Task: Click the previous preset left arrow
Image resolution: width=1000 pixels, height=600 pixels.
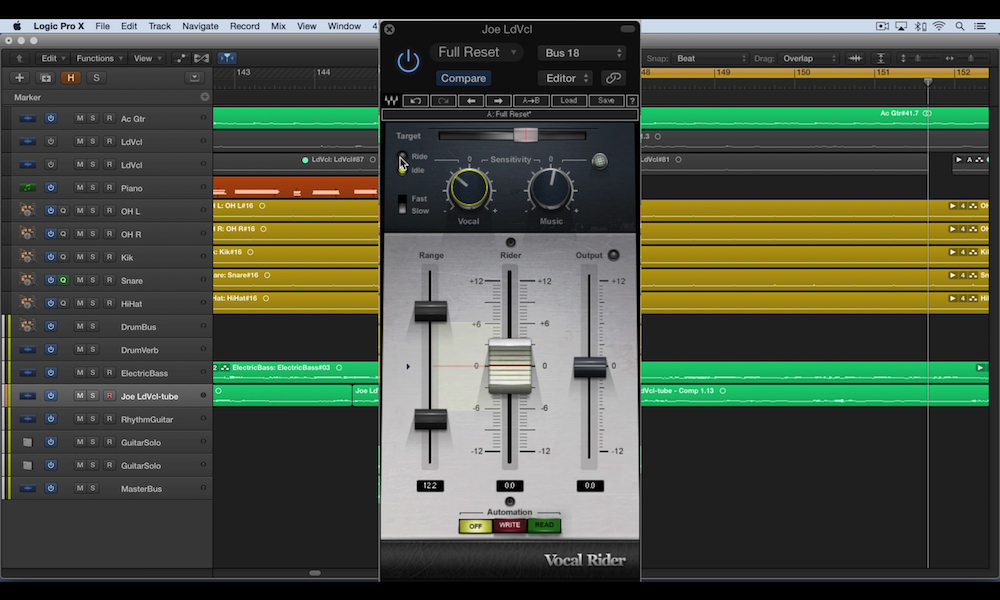Action: coord(471,101)
